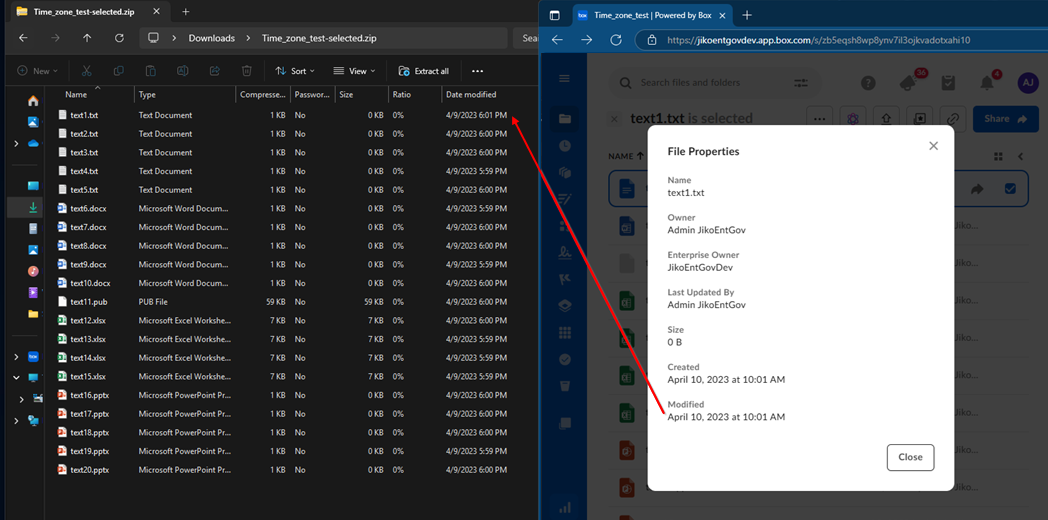Click Downloads in Explorer address breadcrumb
Image resolution: width=1048 pixels, height=520 pixels.
(211, 38)
